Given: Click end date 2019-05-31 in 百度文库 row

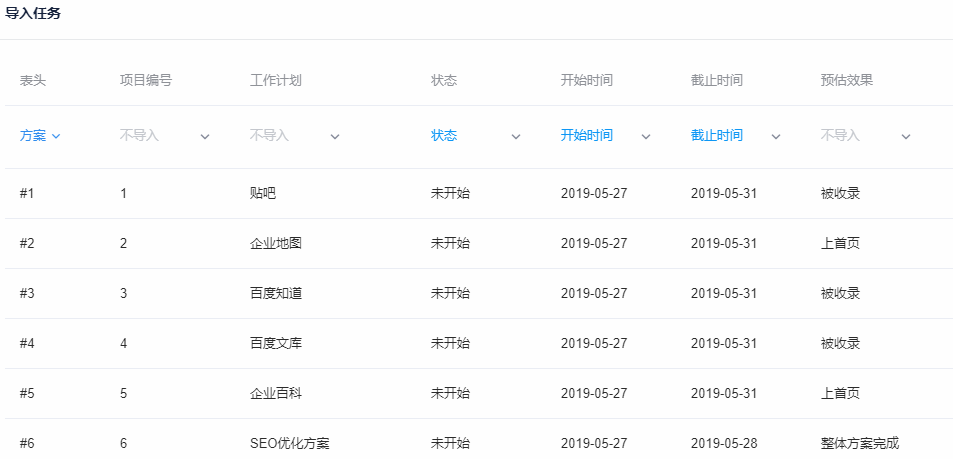Looking at the screenshot, I should tap(724, 343).
